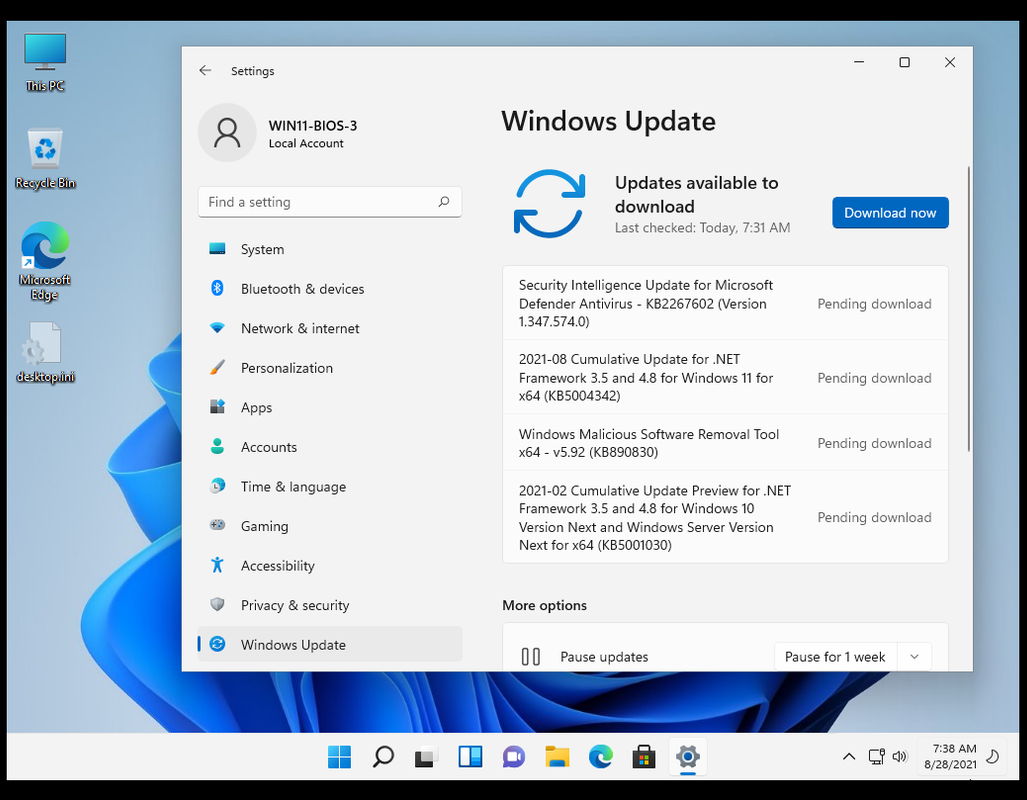Click the Security Intelligence Update KB2267602 row
The image size is (1027, 800).
(x=726, y=303)
